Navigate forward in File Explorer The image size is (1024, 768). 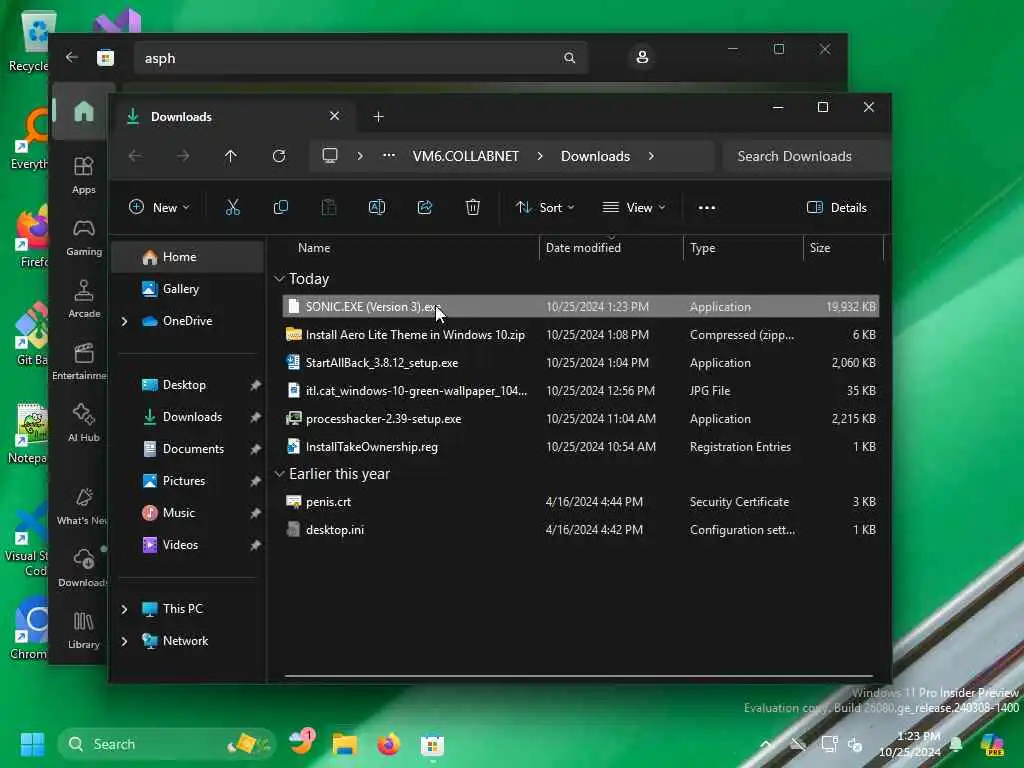click(x=183, y=156)
